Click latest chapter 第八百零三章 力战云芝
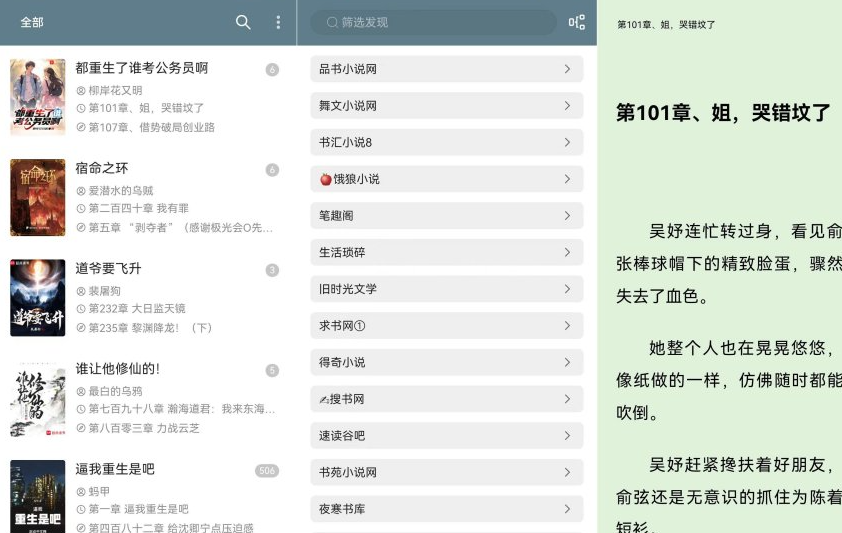Image resolution: width=842 pixels, height=533 pixels. click(x=144, y=428)
